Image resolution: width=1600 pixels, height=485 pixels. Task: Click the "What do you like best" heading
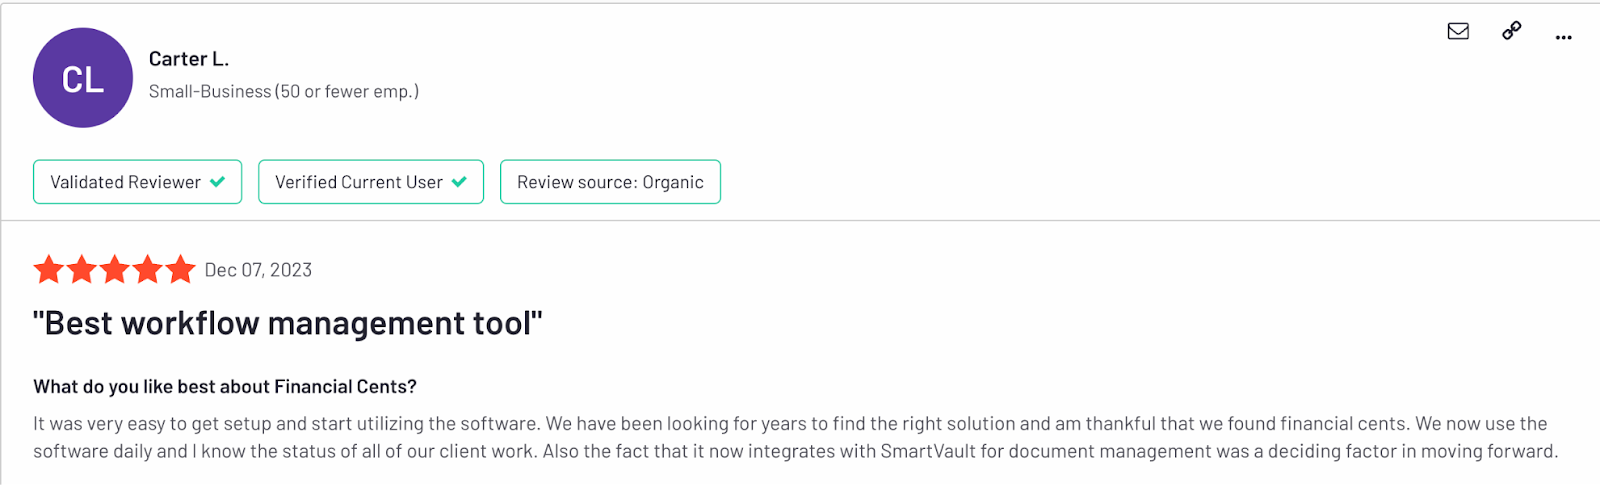(225, 387)
